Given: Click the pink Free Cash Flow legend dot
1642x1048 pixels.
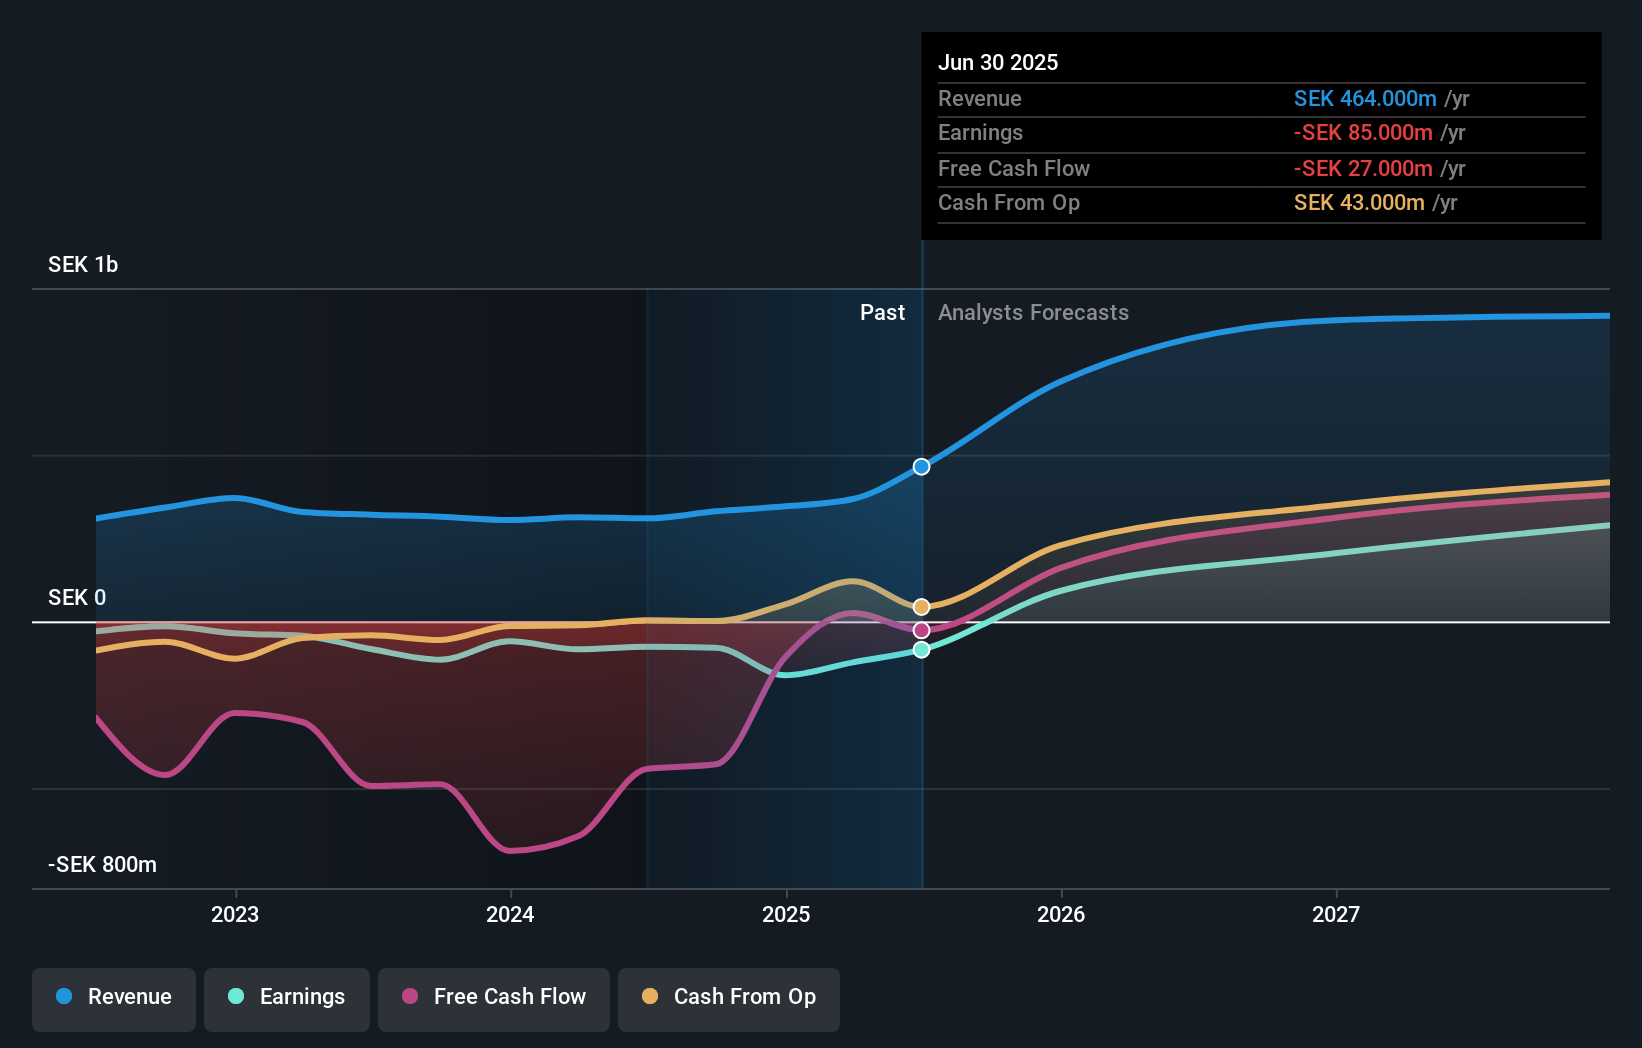Looking at the screenshot, I should coord(411,997).
